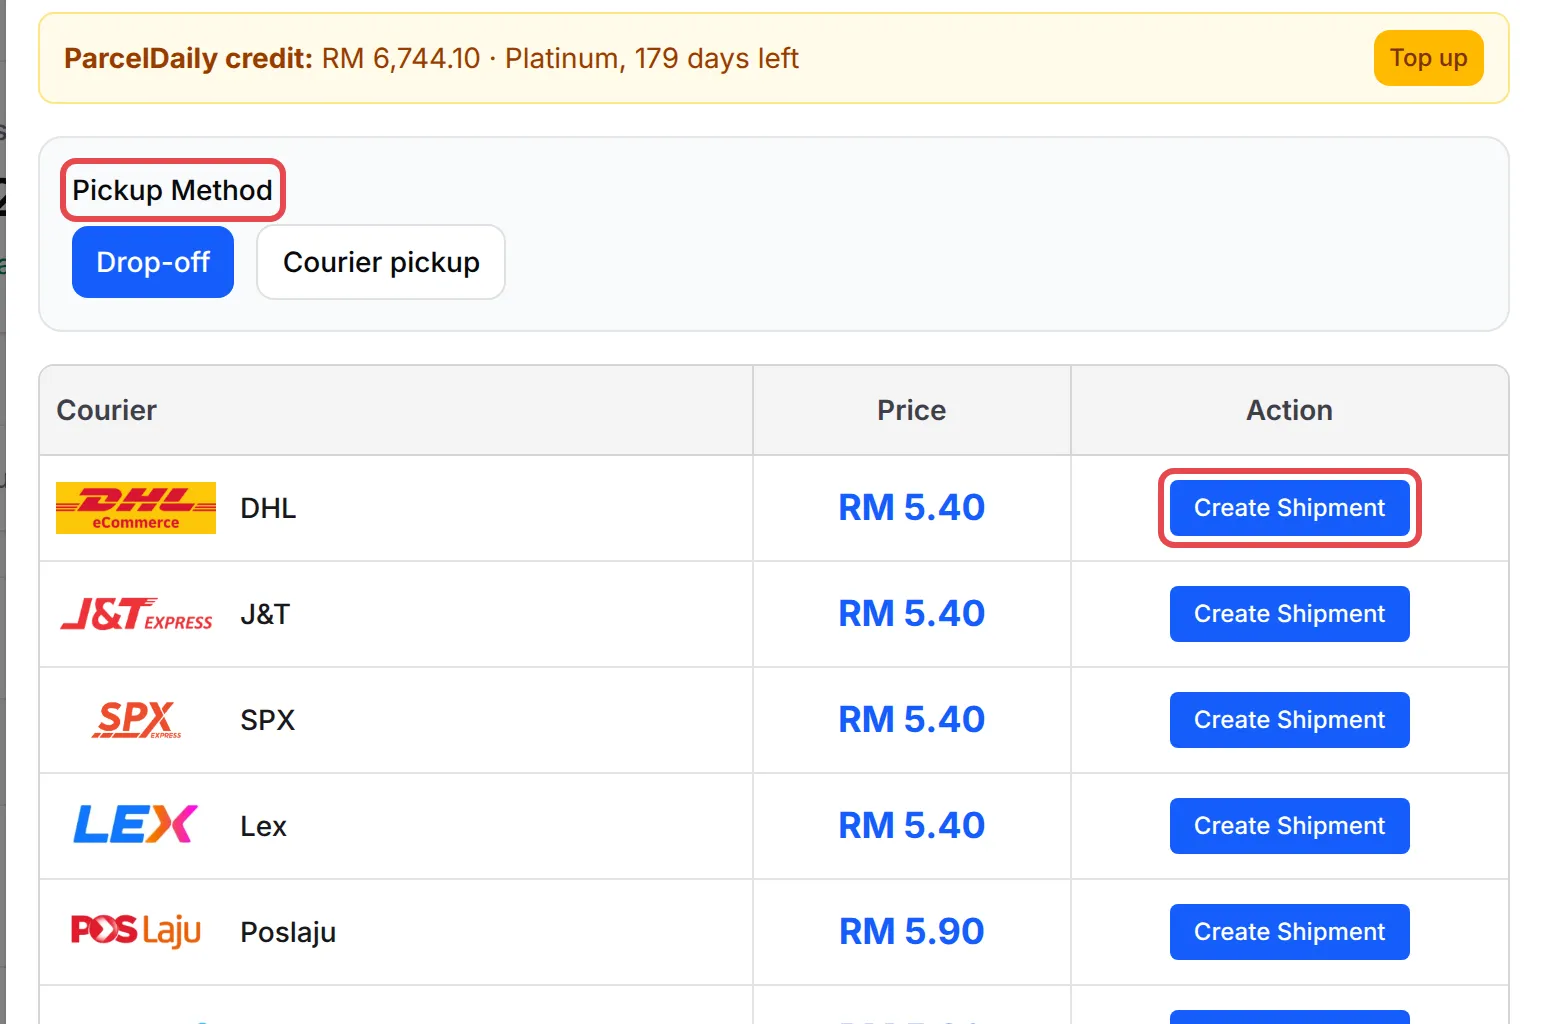Create Shipment with Lex
The width and height of the screenshot is (1542, 1024).
1289,826
